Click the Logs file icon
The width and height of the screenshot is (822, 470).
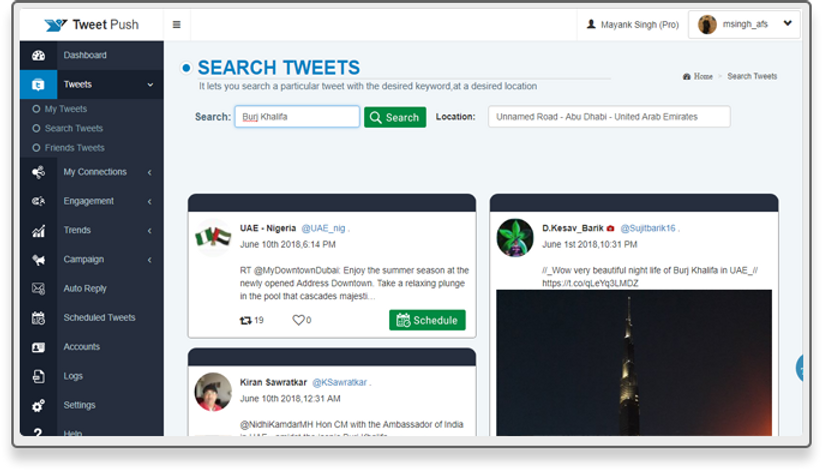point(38,376)
